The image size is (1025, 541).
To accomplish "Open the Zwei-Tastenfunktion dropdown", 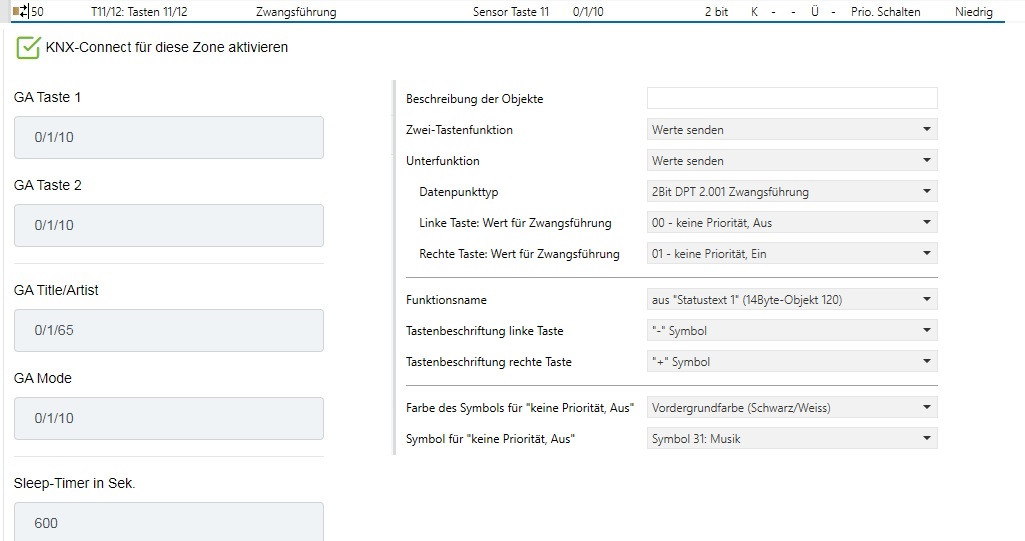I will click(x=791, y=130).
